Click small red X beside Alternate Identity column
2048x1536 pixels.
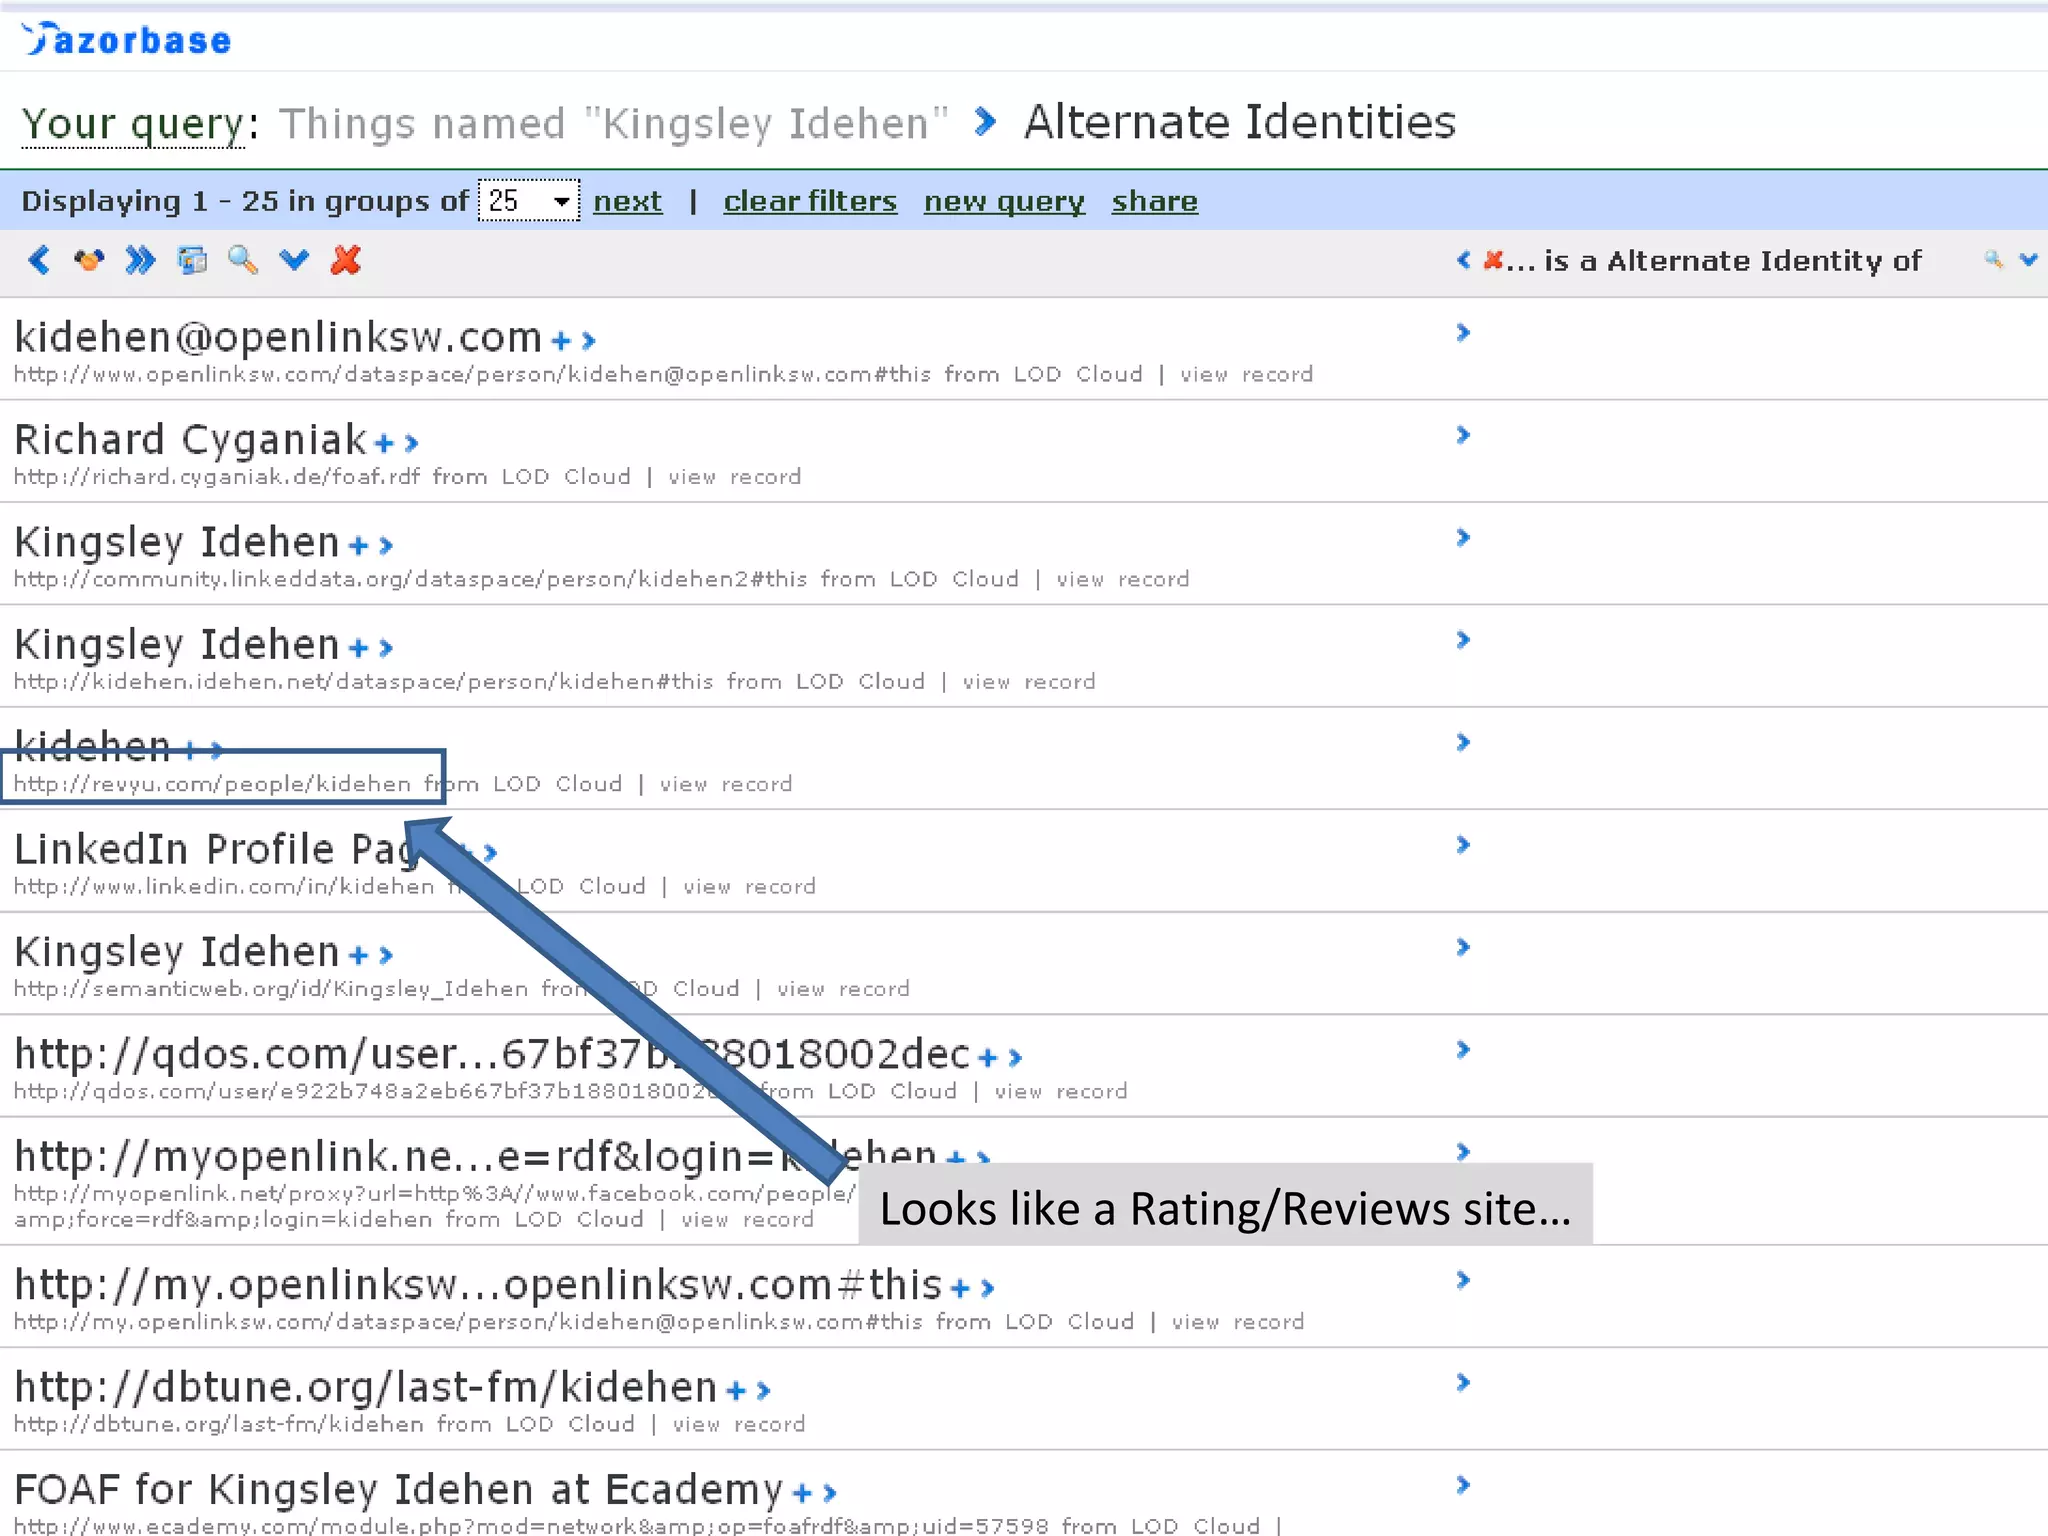point(1493,260)
